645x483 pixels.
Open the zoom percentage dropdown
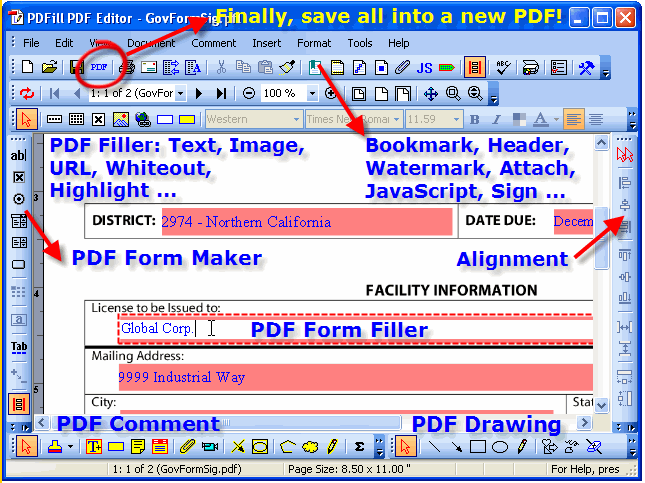[312, 93]
